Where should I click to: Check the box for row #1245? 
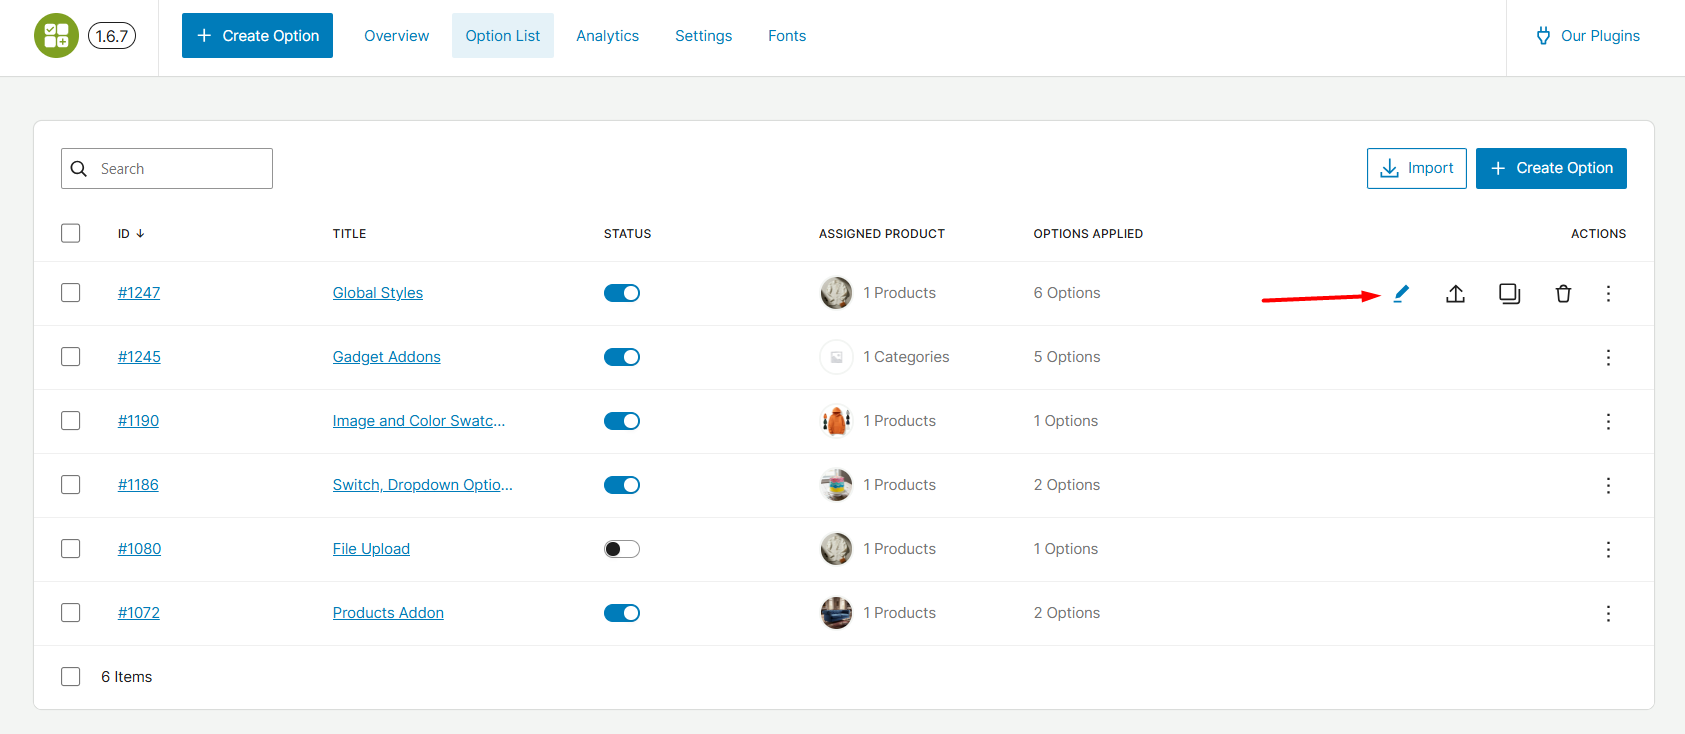[x=70, y=357]
